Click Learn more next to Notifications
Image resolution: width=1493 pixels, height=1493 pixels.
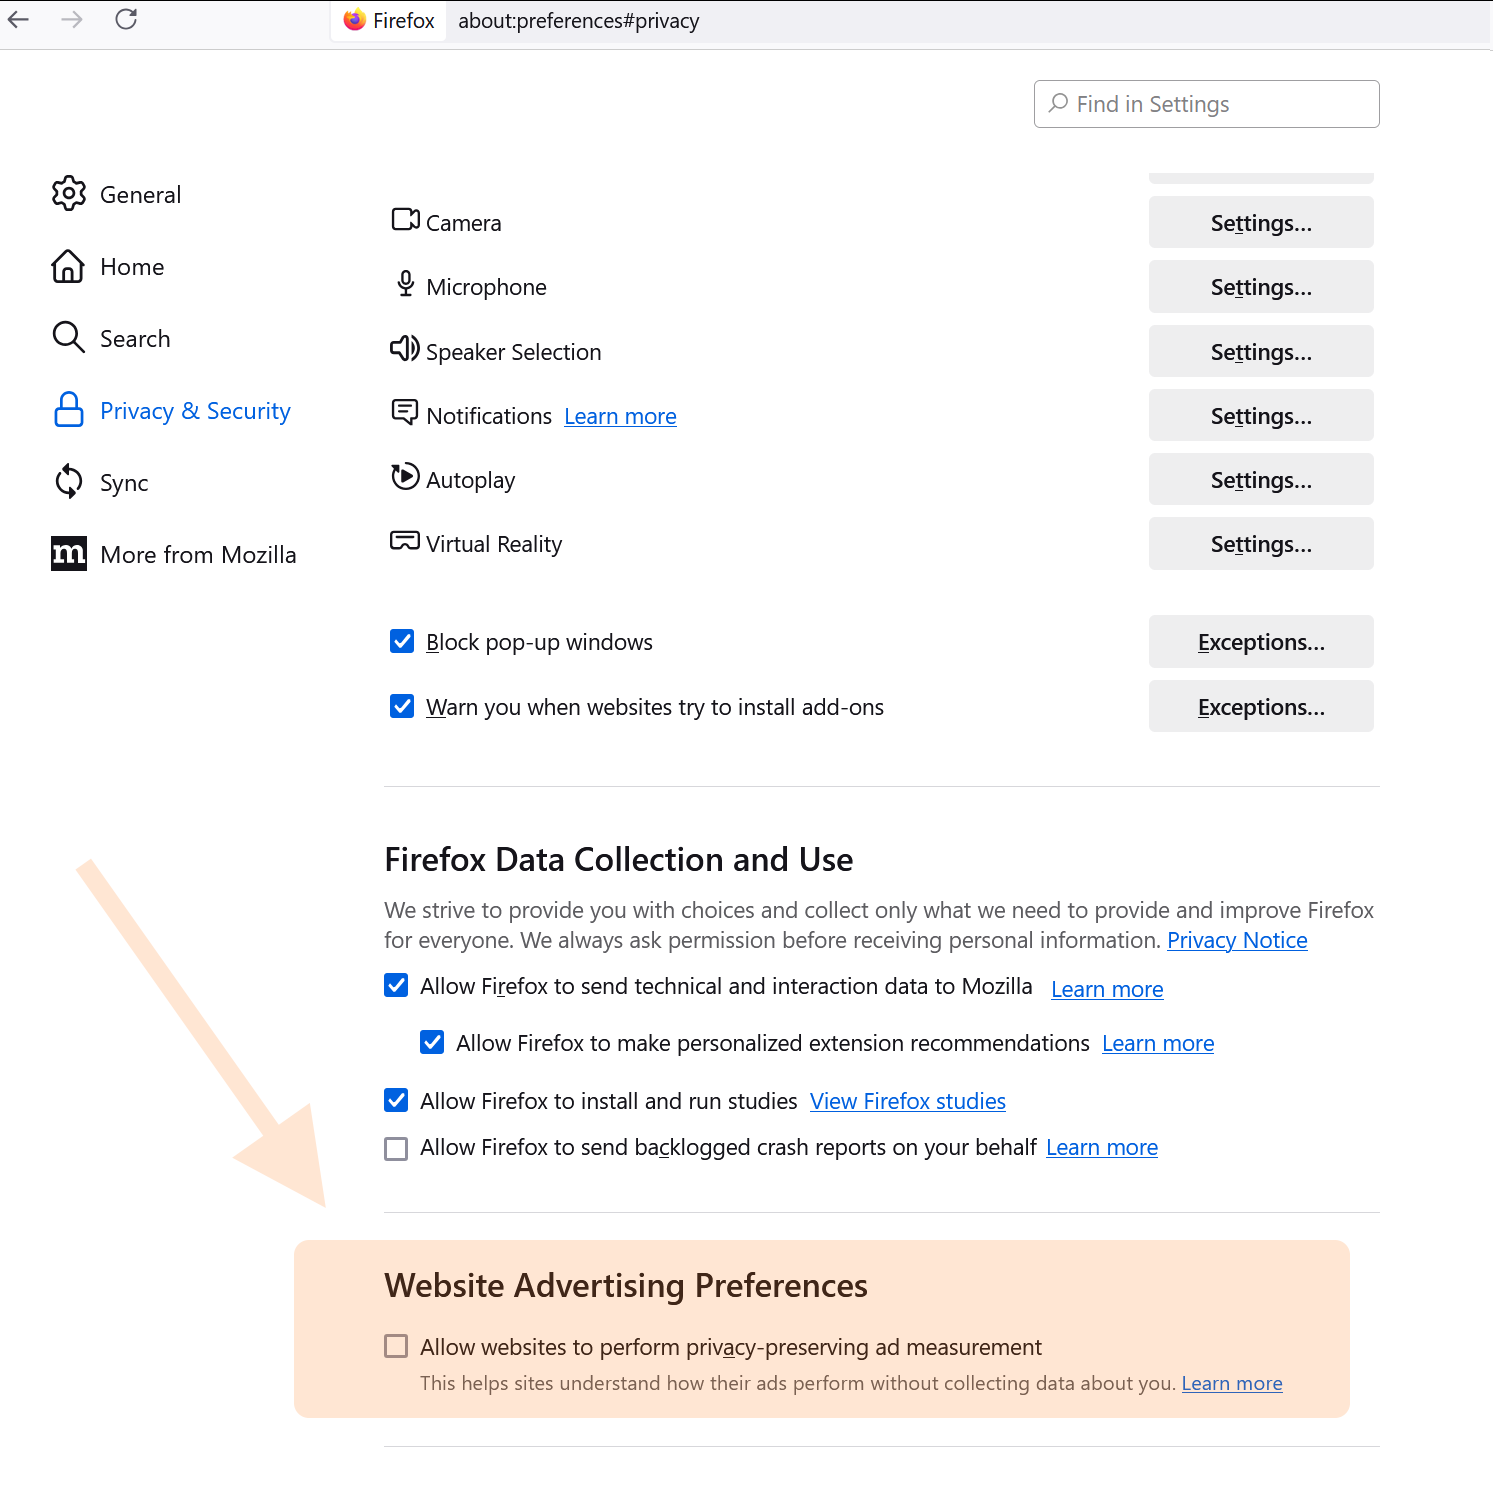[x=620, y=416]
